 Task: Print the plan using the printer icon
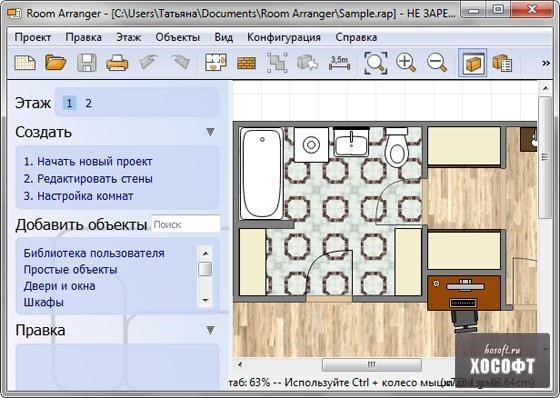[117, 63]
